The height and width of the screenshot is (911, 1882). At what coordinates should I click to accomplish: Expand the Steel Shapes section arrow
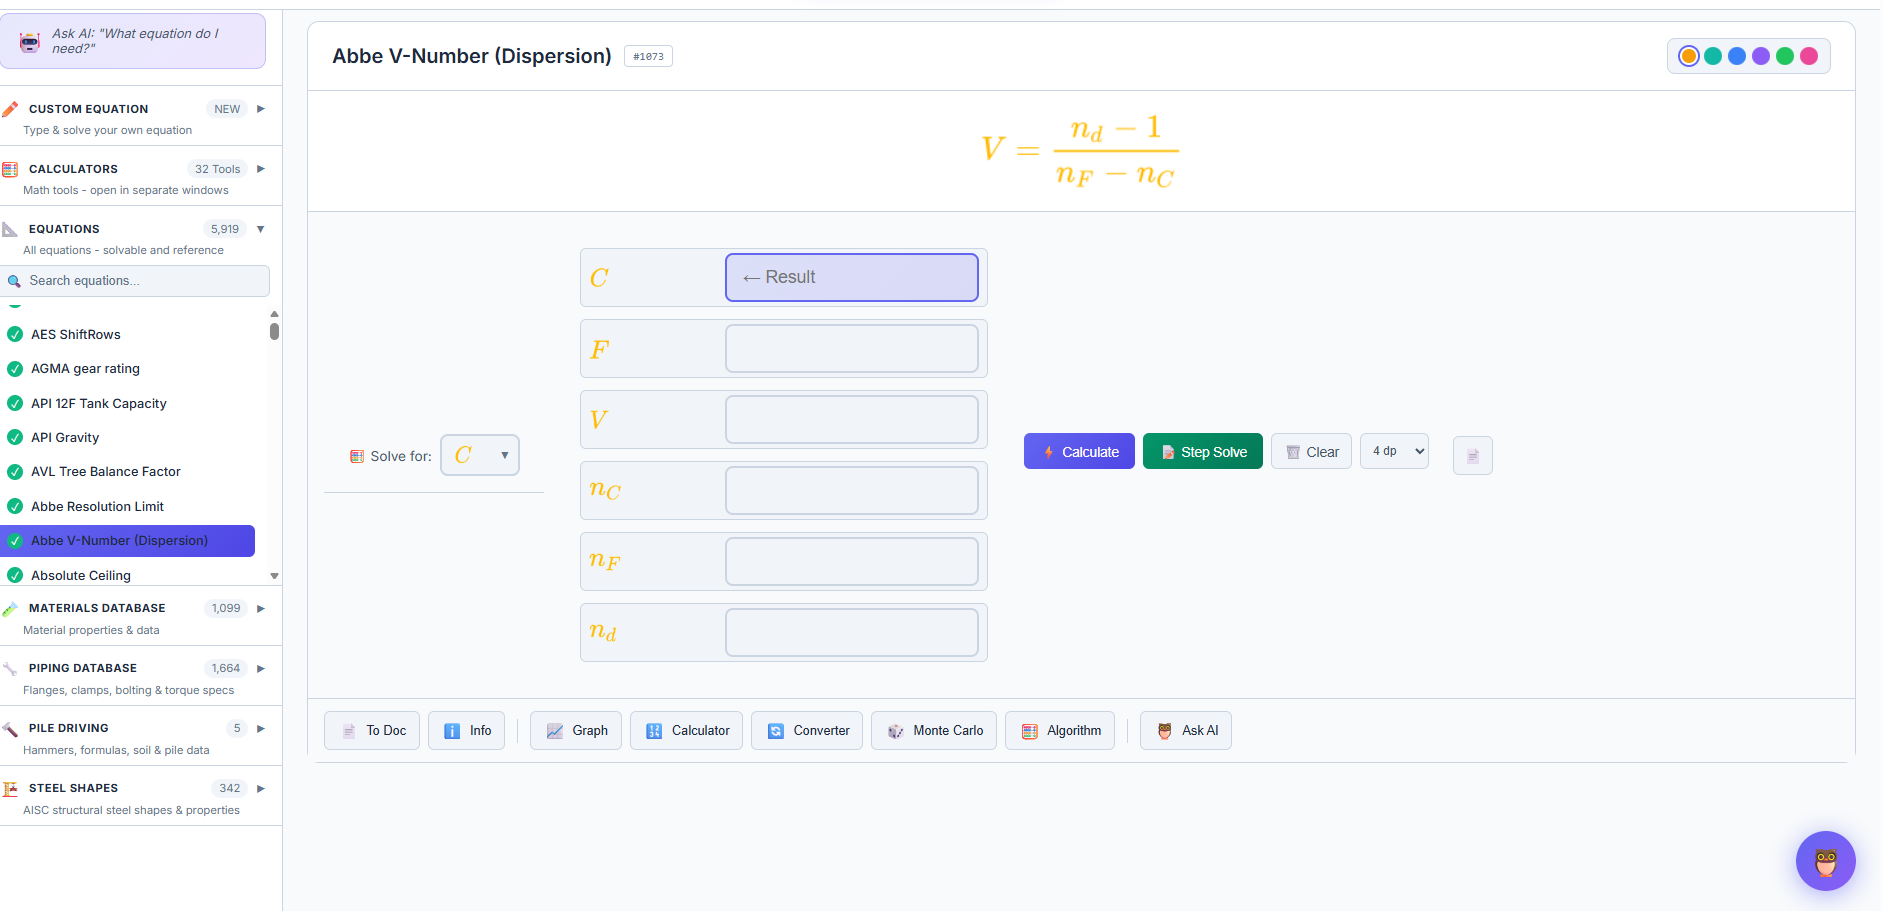tap(261, 789)
